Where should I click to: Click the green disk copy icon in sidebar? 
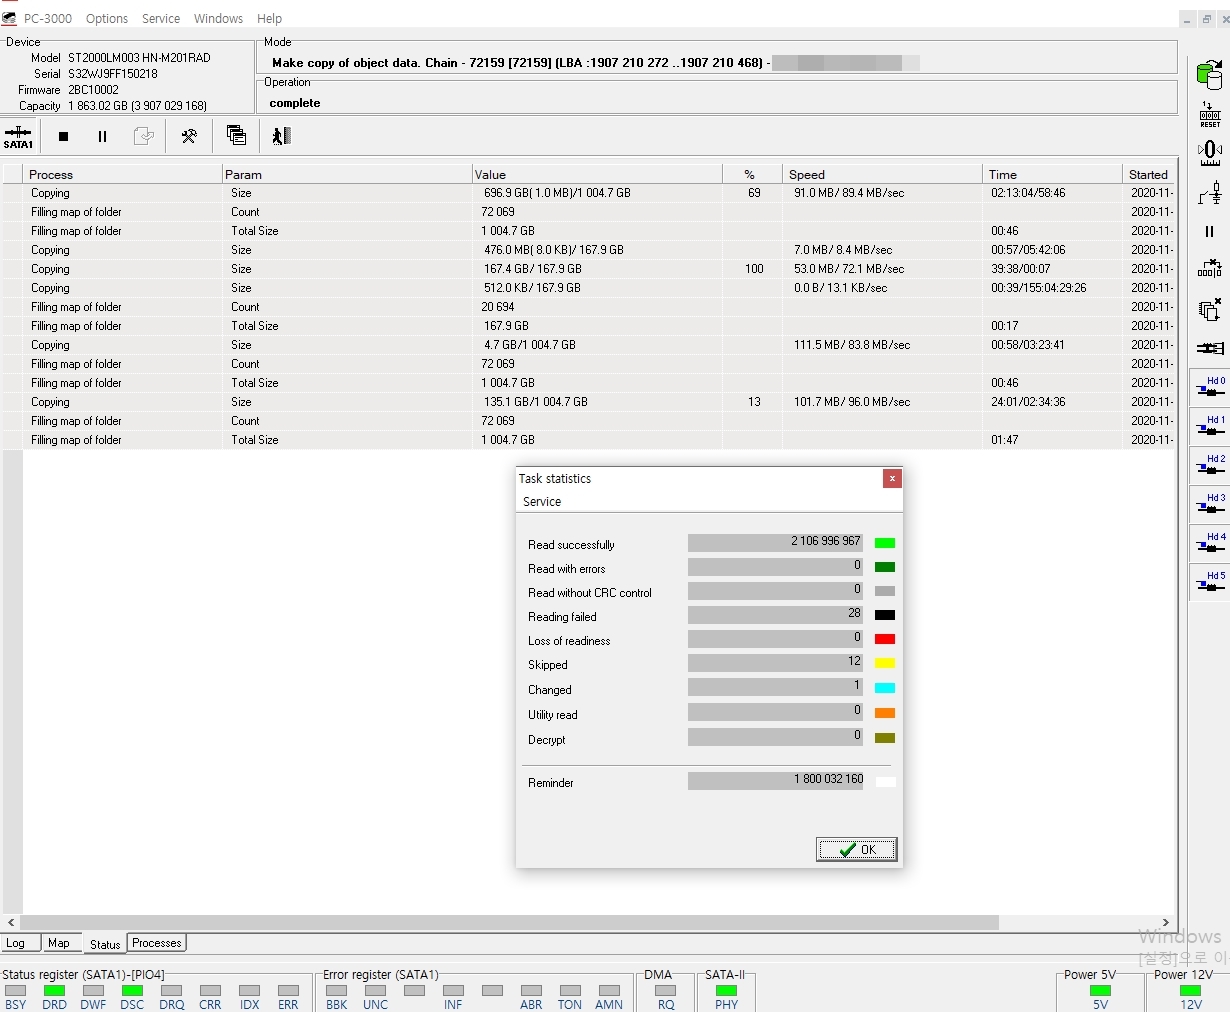(x=1209, y=75)
